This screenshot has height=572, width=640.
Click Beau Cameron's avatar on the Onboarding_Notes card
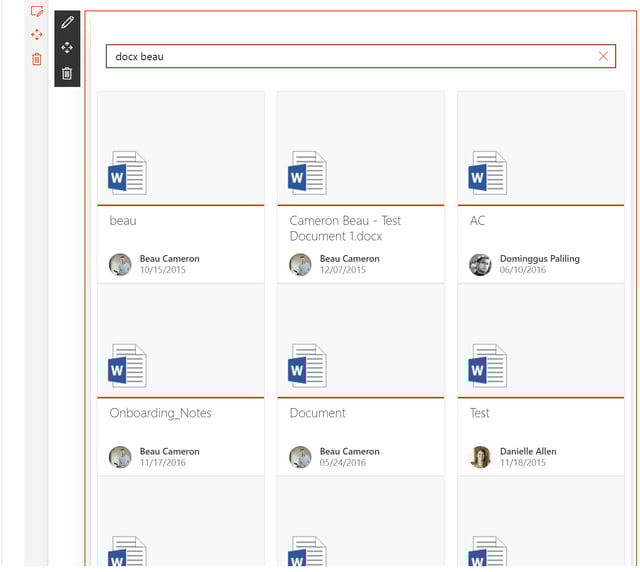(x=120, y=457)
